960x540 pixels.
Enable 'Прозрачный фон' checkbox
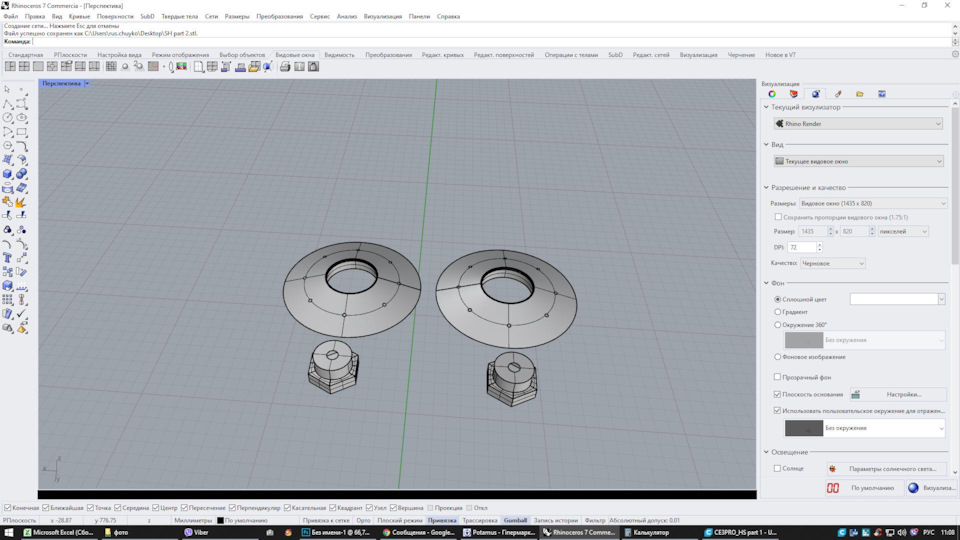pyautogui.click(x=778, y=377)
